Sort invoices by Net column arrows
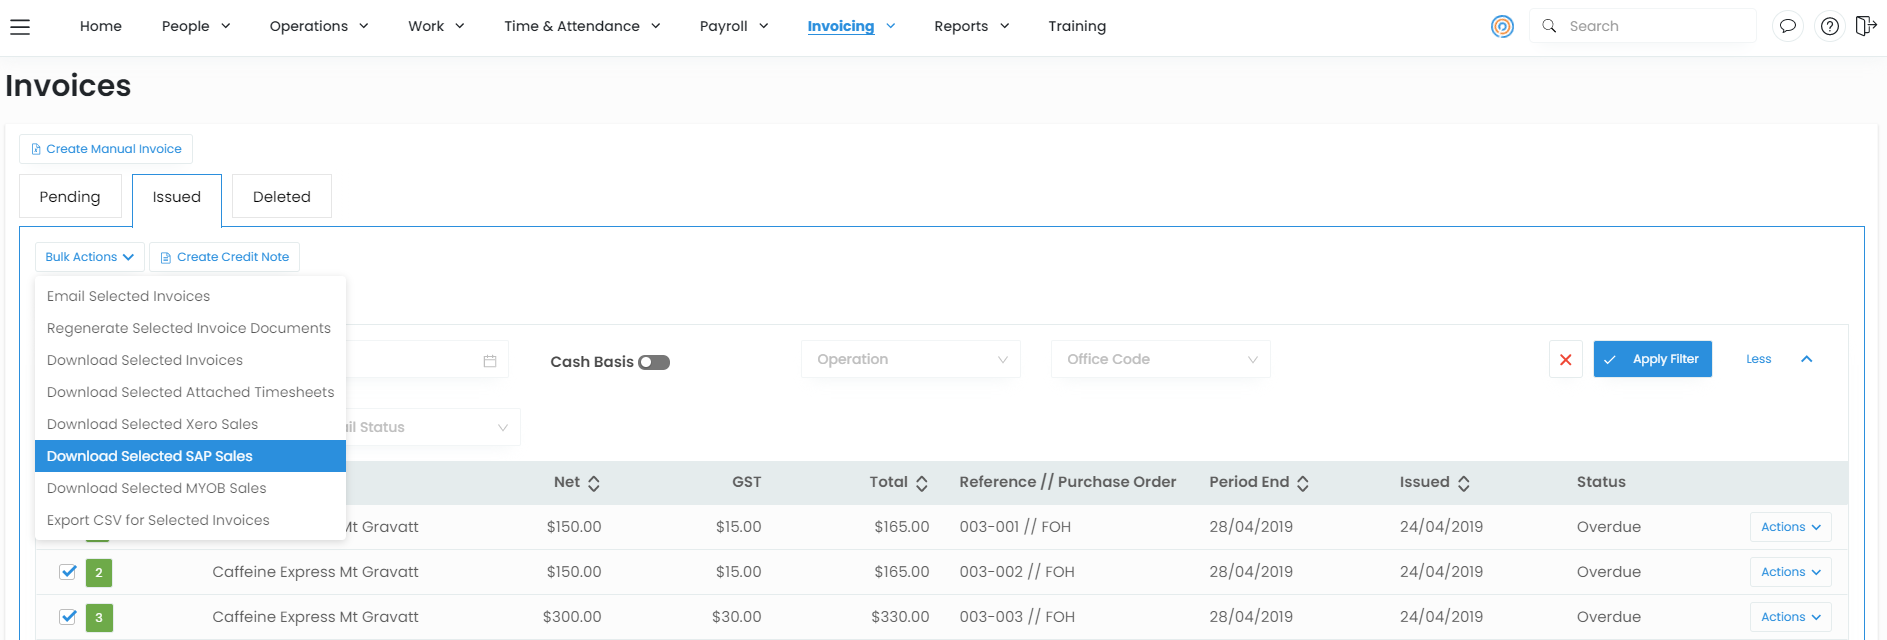Screen dimensions: 1887x640 [x=594, y=483]
